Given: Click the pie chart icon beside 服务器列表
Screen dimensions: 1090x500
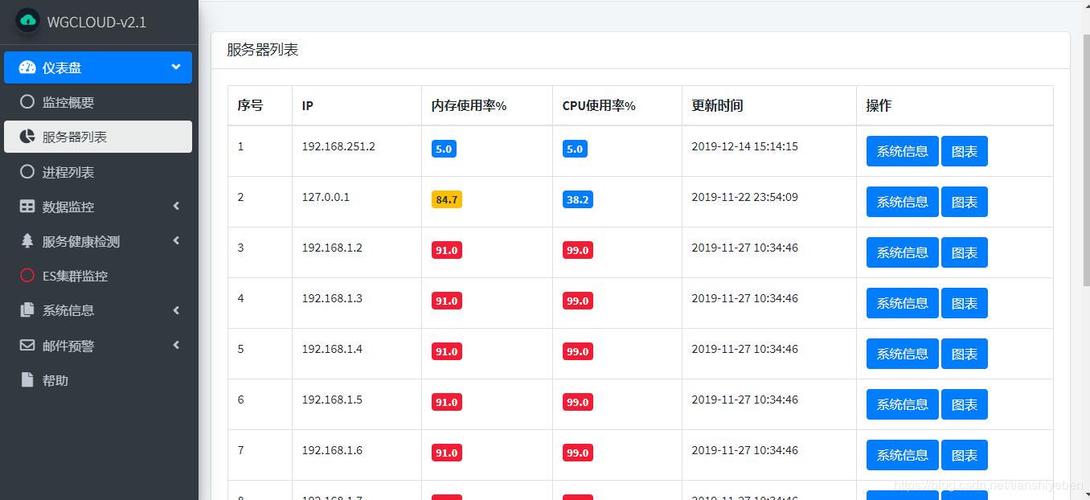Looking at the screenshot, I should (x=27, y=136).
